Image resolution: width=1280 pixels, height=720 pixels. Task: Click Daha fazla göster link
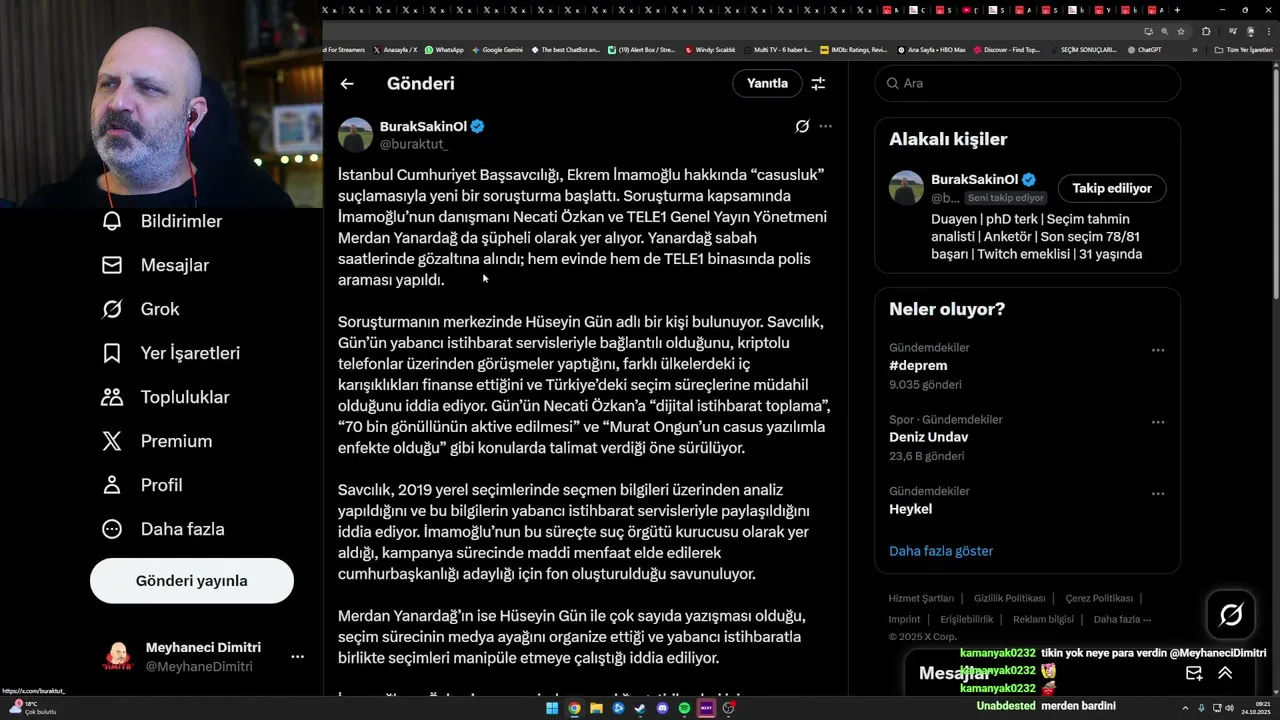[941, 551]
